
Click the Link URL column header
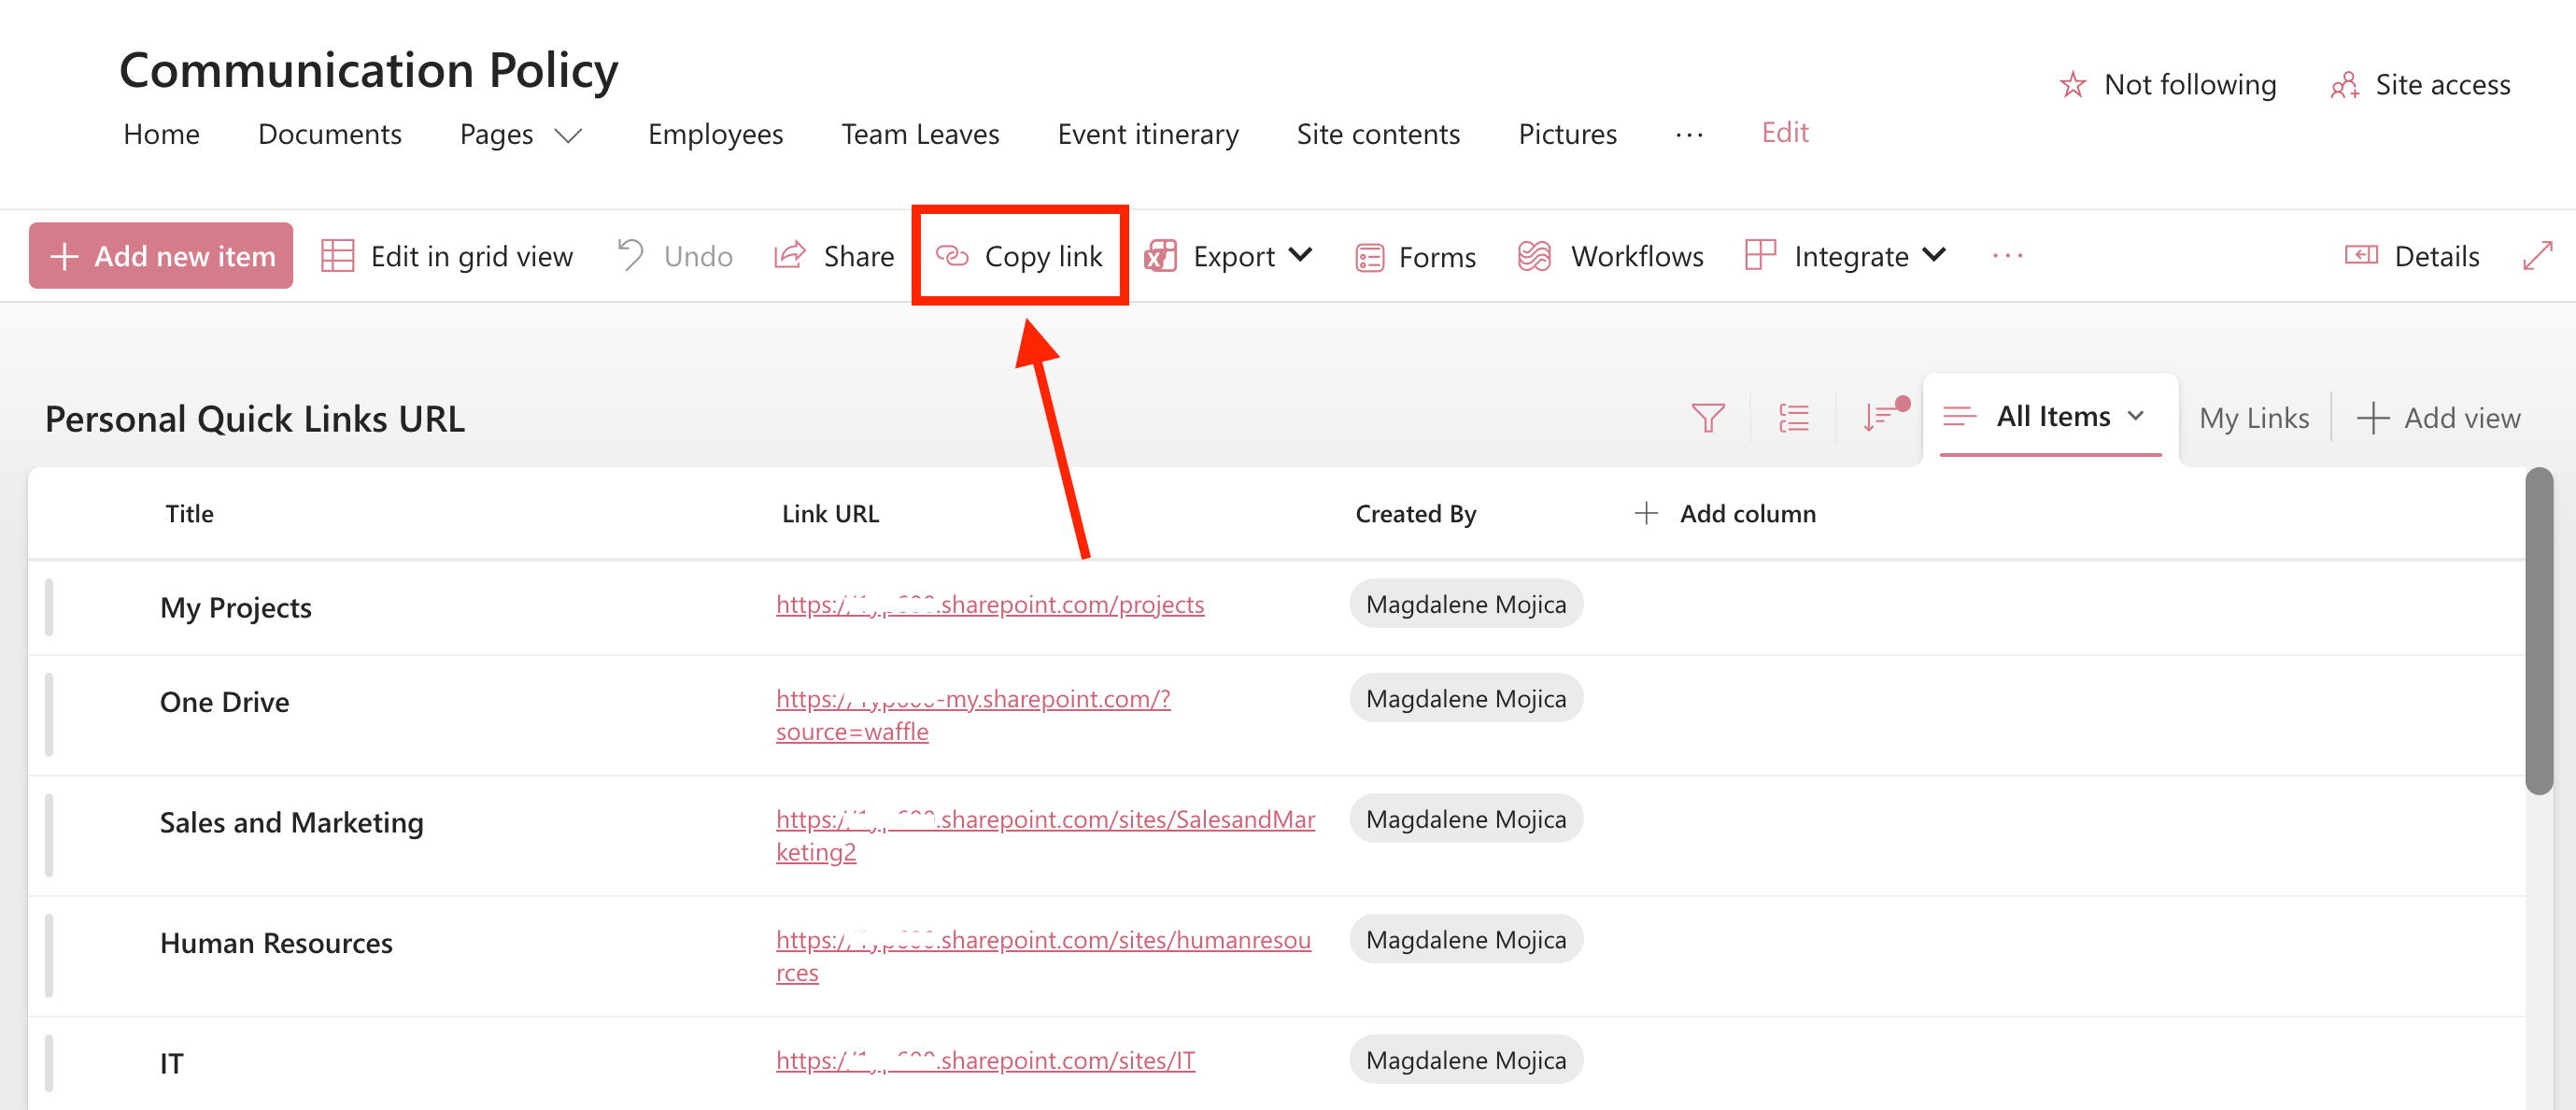(x=830, y=513)
